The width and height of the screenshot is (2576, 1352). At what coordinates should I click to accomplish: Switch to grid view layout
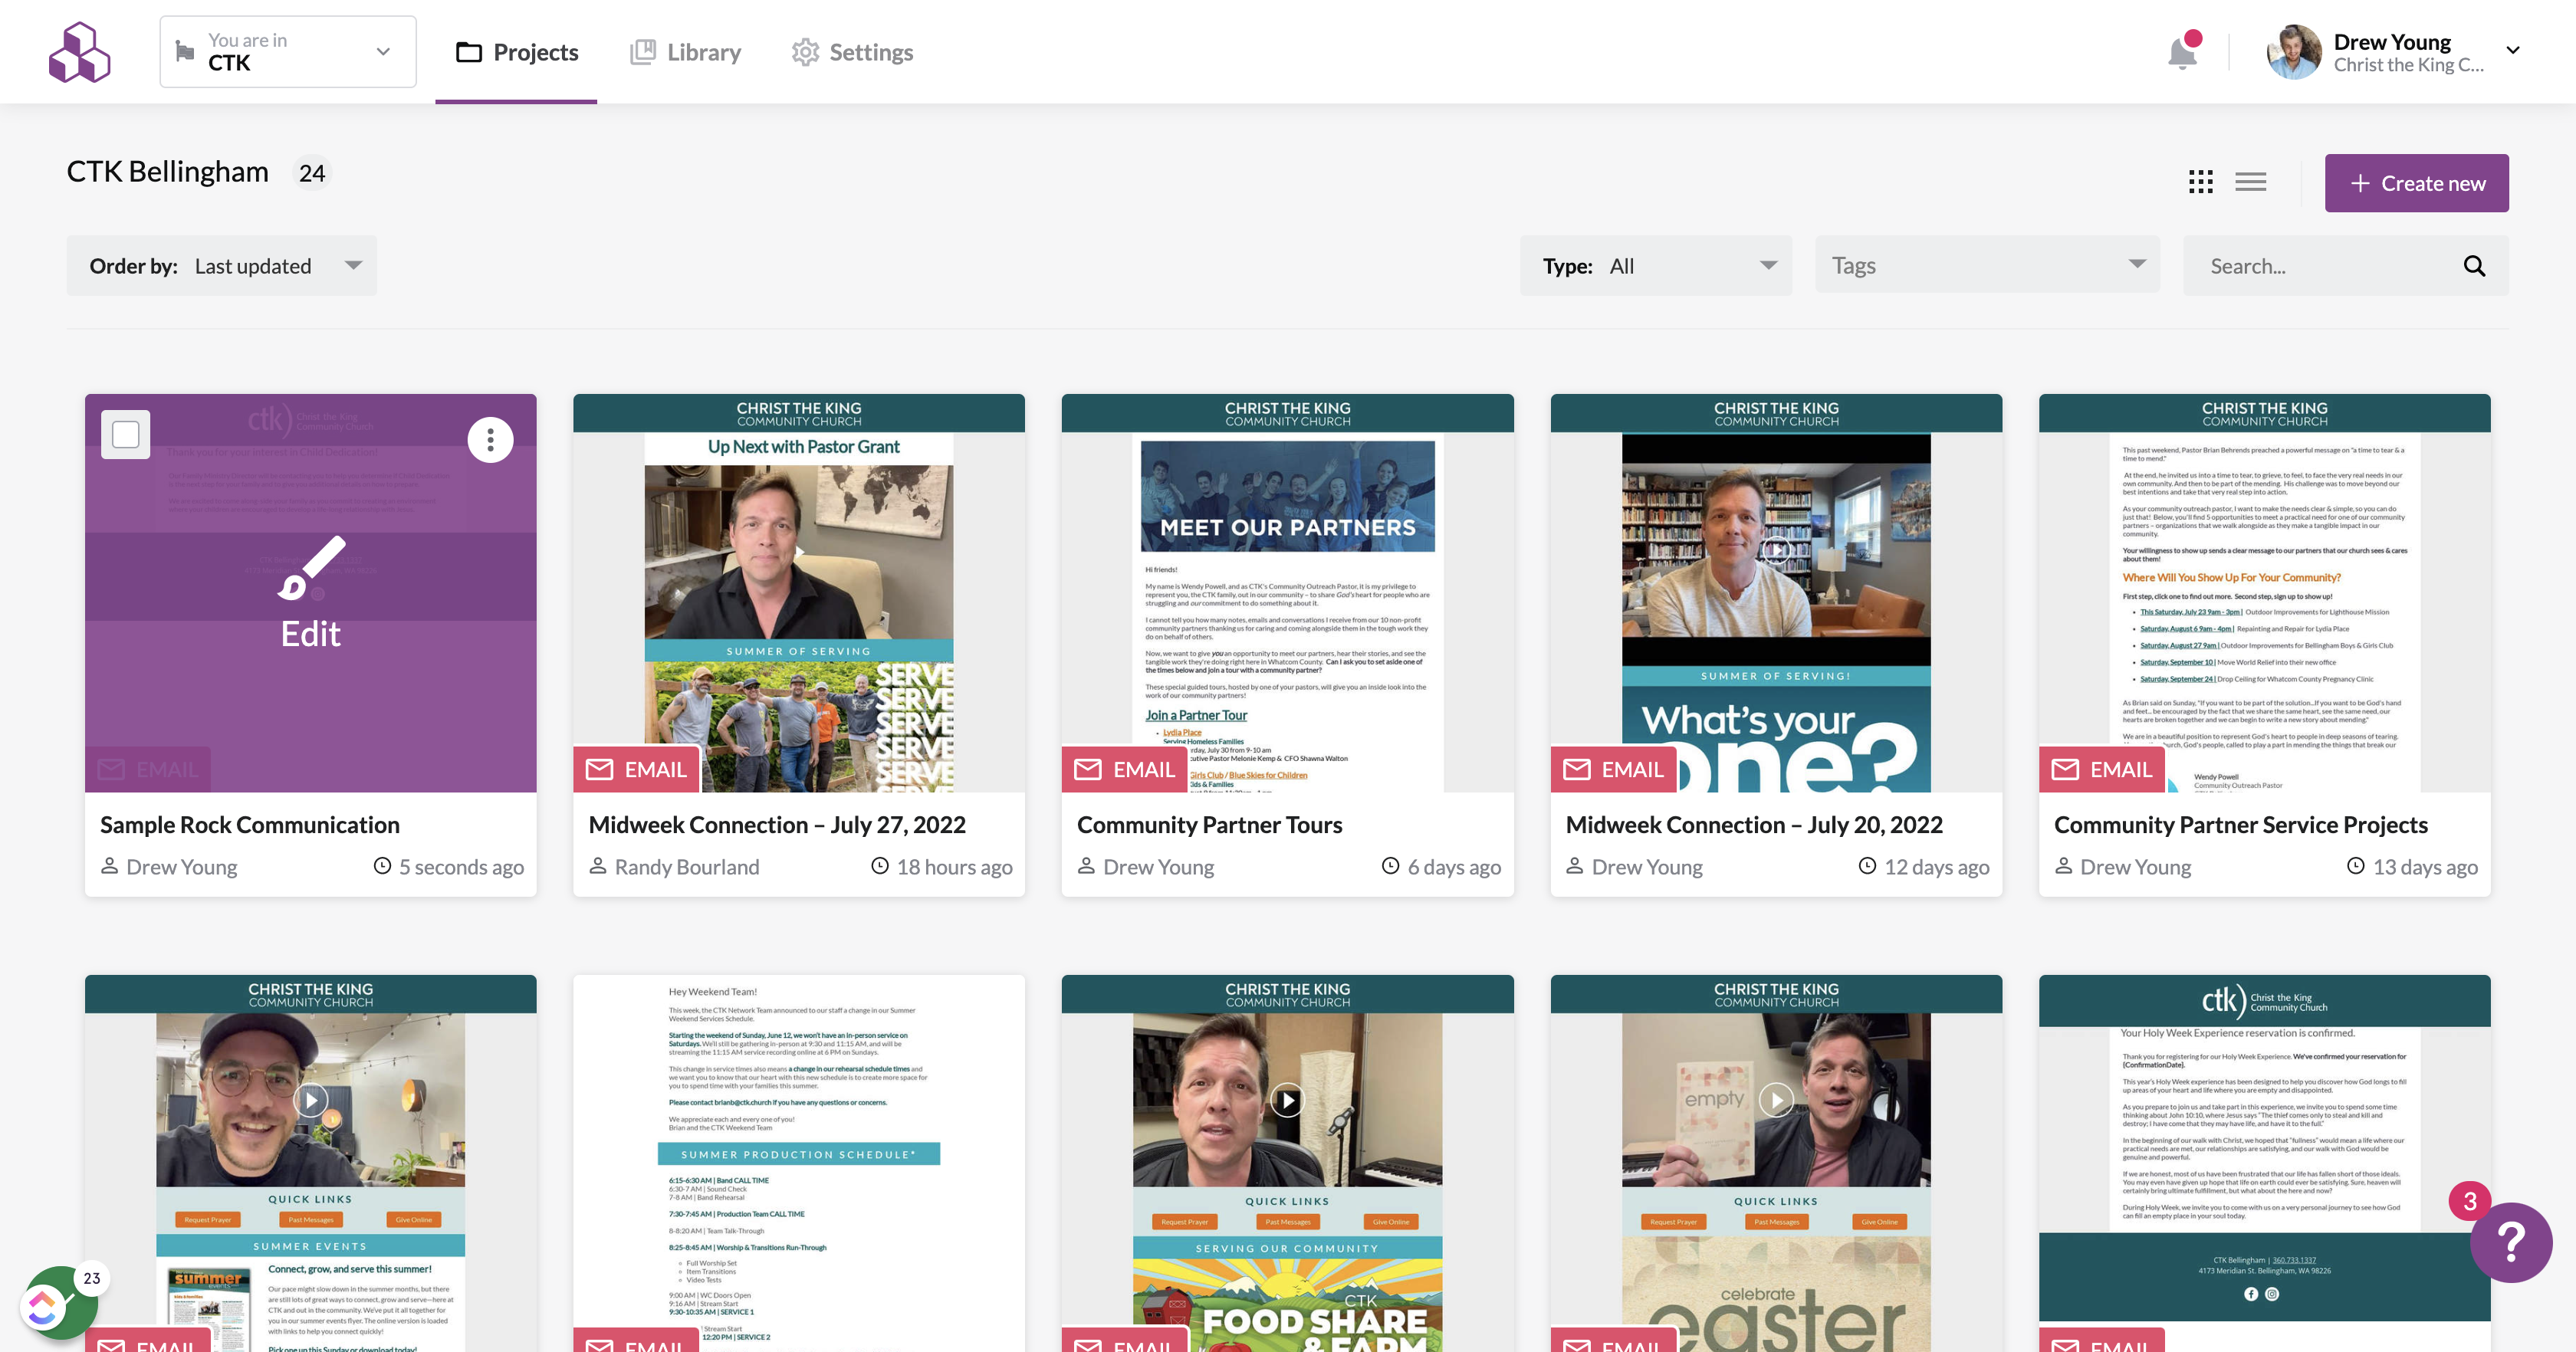[2200, 182]
